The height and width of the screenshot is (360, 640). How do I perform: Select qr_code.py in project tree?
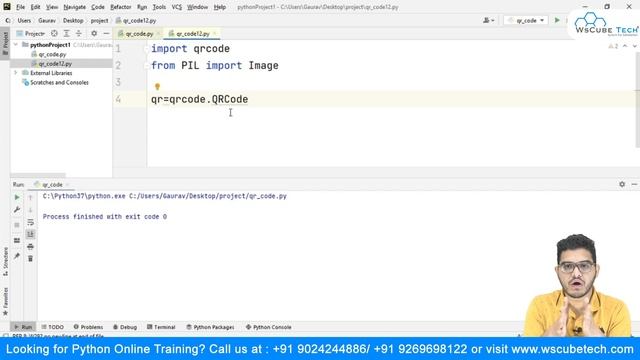click(49, 54)
